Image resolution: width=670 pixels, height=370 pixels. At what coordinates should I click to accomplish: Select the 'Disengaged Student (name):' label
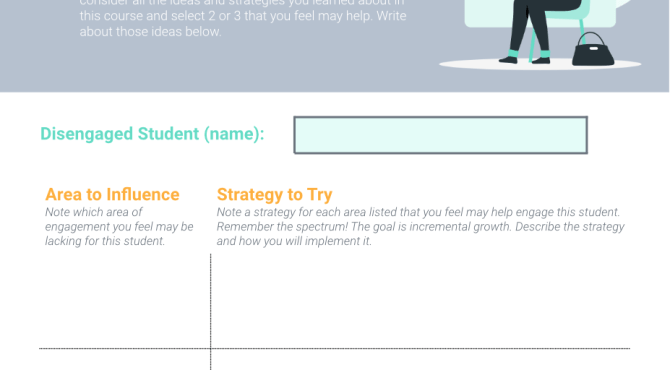[152, 134]
